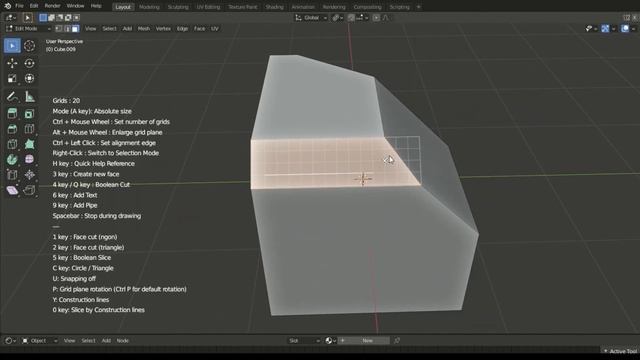The width and height of the screenshot is (640, 360).
Task: Open the File menu
Action: coord(19,6)
